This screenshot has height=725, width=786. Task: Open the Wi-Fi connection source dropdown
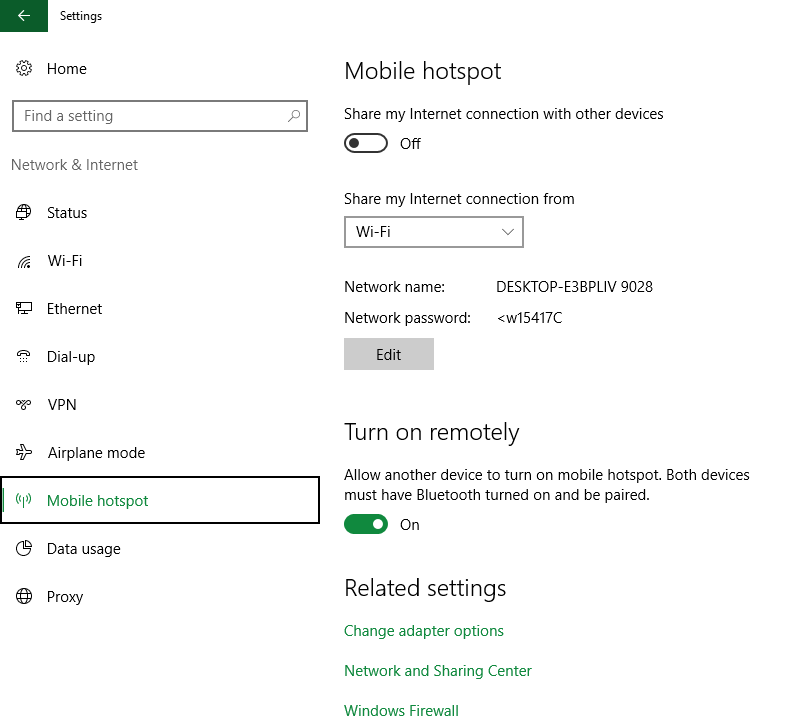[434, 232]
